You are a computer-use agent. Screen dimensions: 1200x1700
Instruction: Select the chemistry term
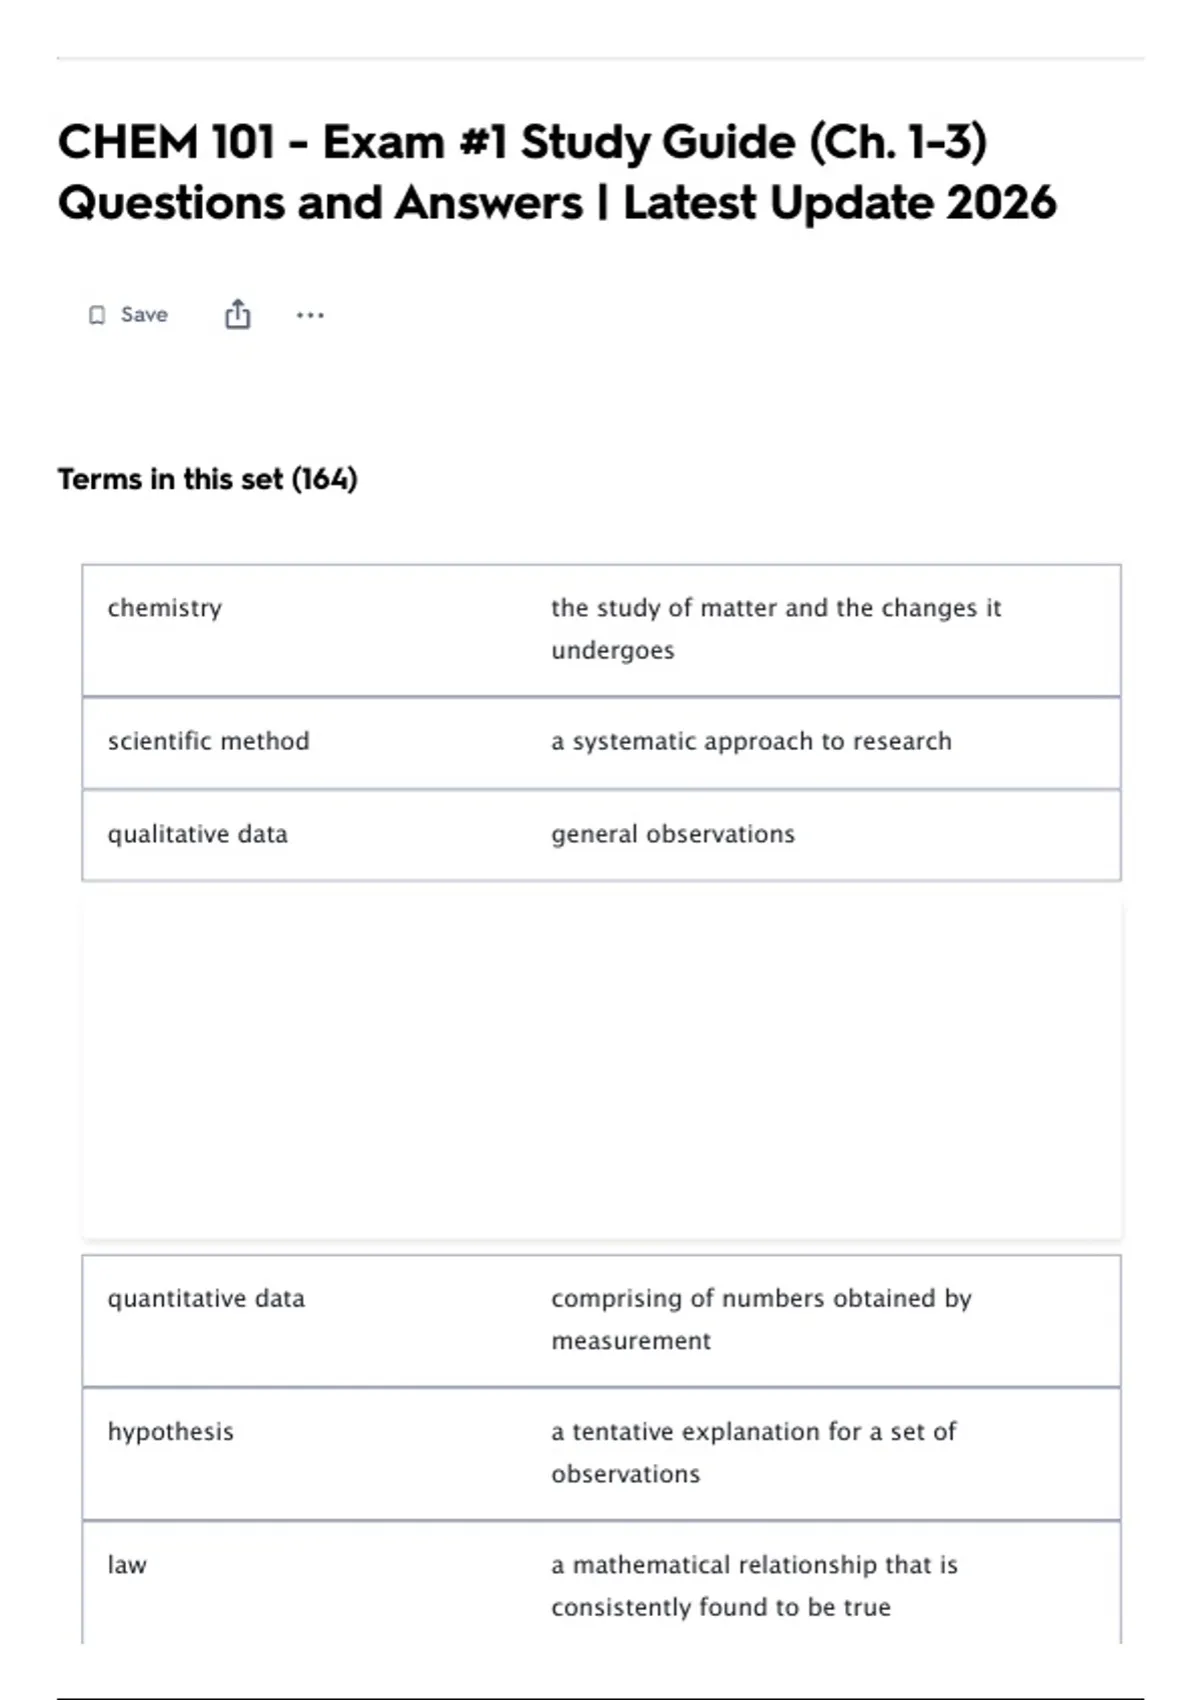click(165, 608)
